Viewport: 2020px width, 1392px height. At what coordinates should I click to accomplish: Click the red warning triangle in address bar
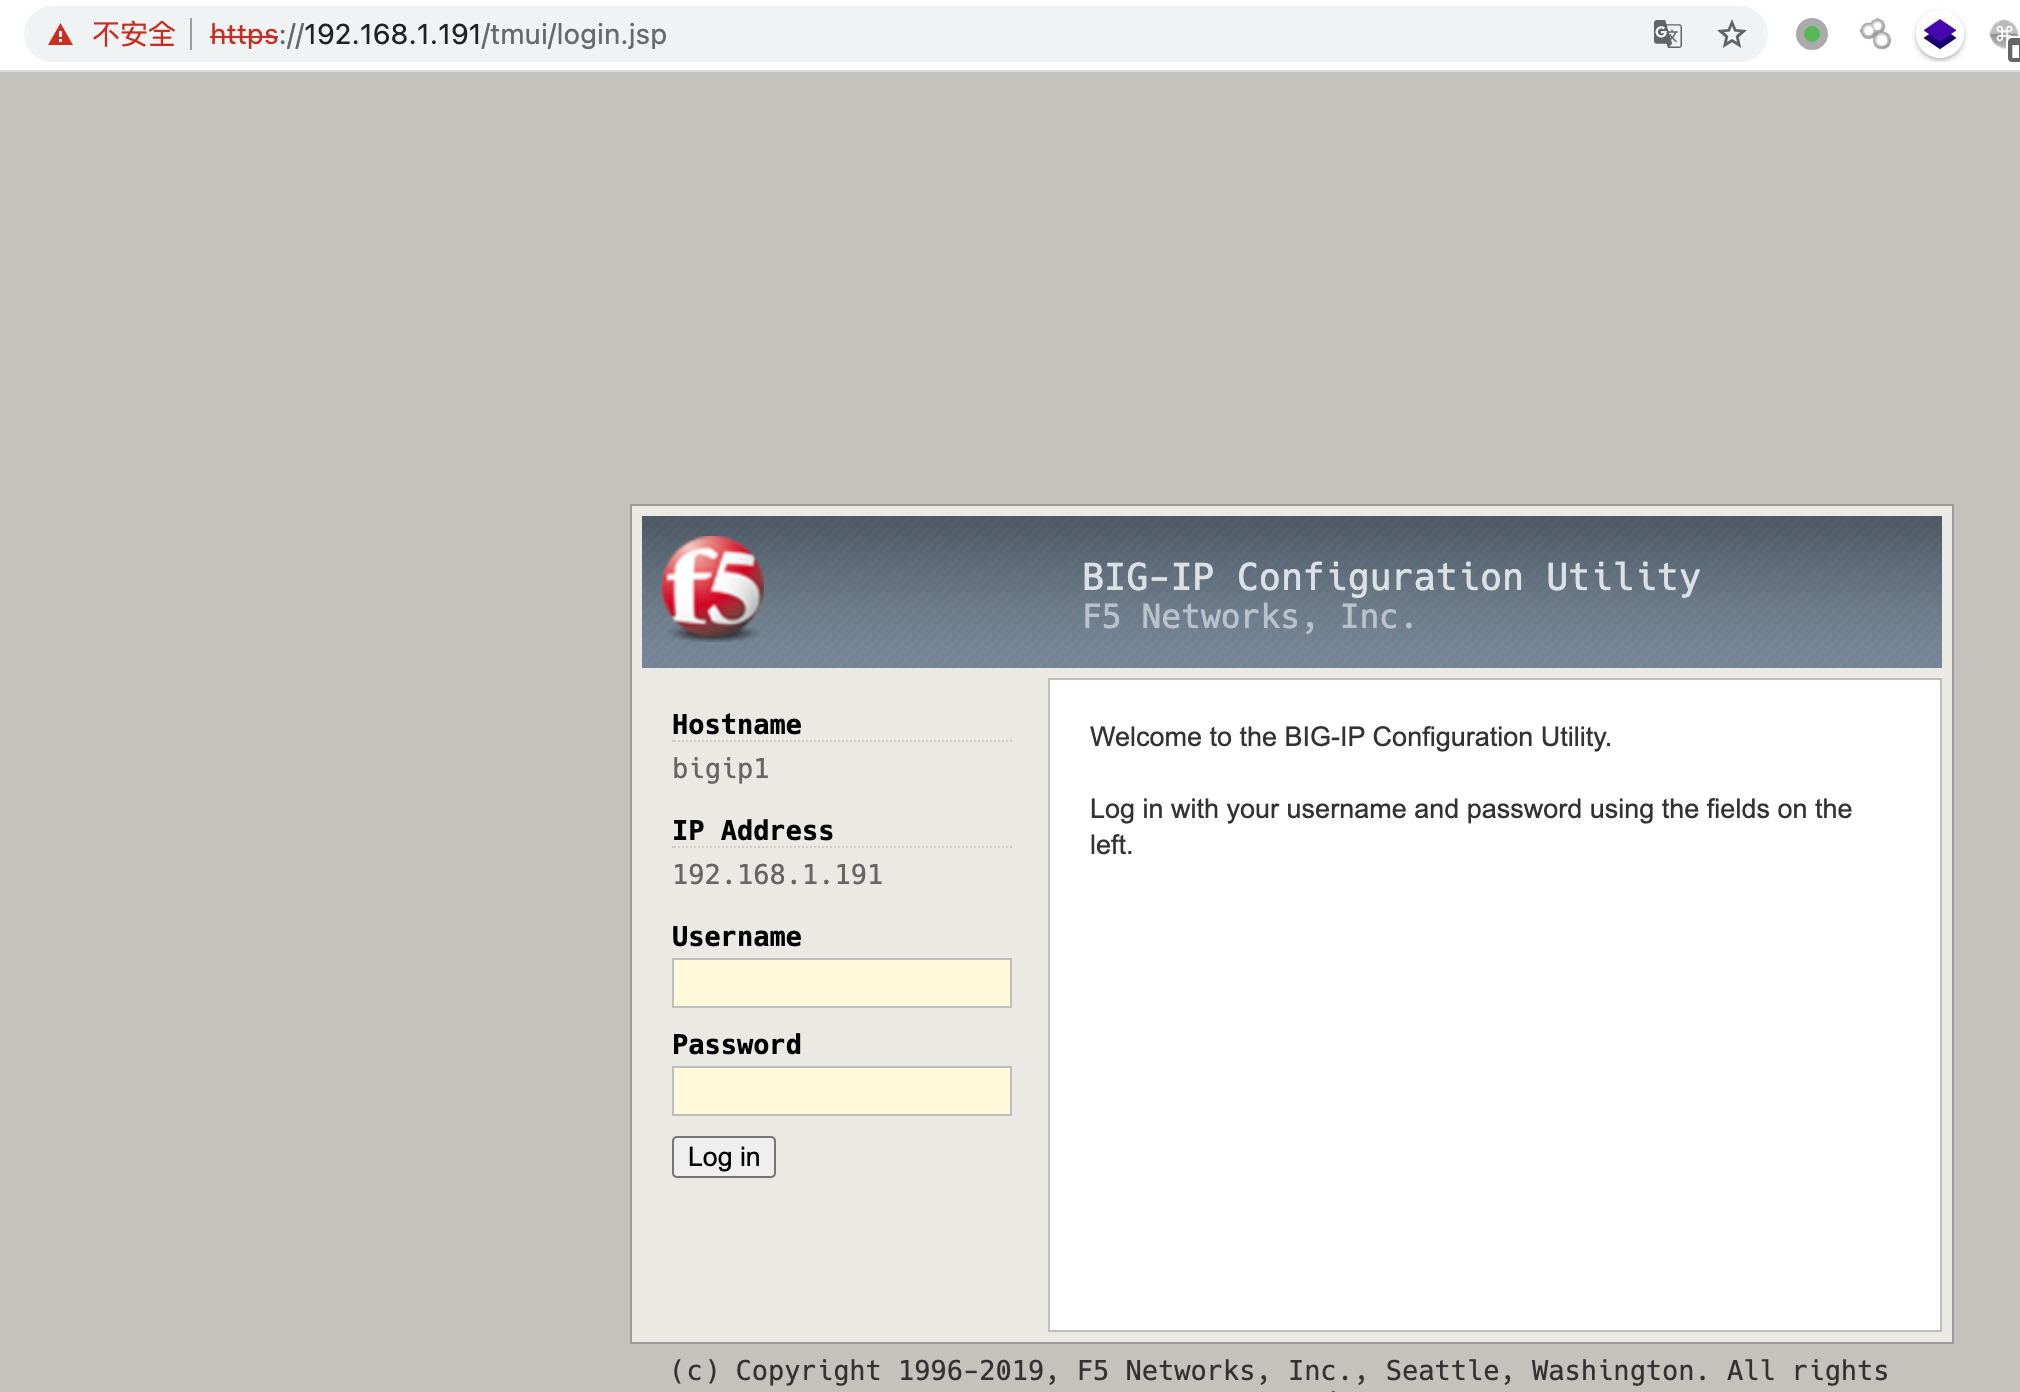62,33
